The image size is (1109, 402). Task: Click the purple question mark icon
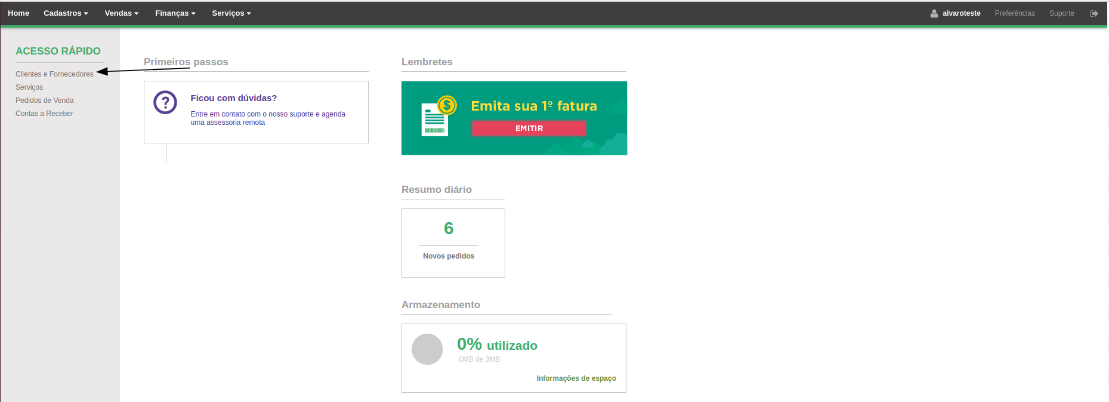(165, 102)
